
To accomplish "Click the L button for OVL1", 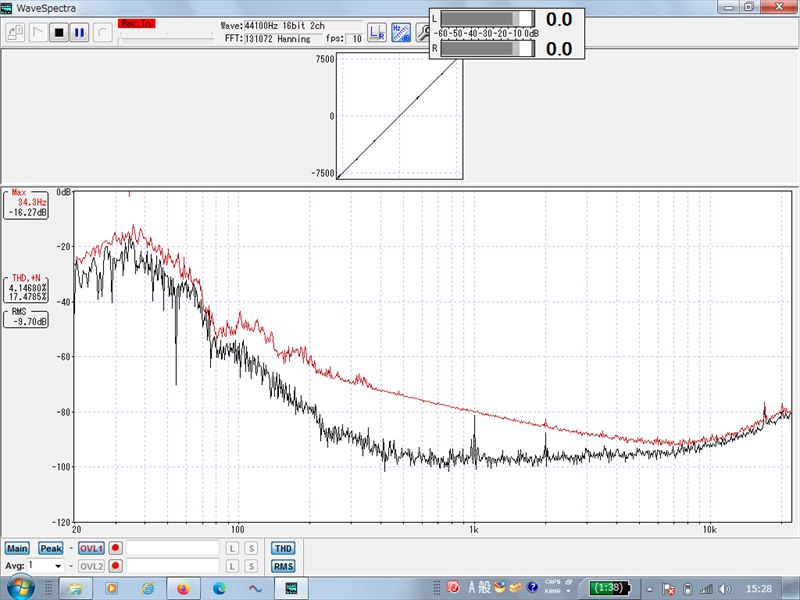I will click(x=232, y=548).
